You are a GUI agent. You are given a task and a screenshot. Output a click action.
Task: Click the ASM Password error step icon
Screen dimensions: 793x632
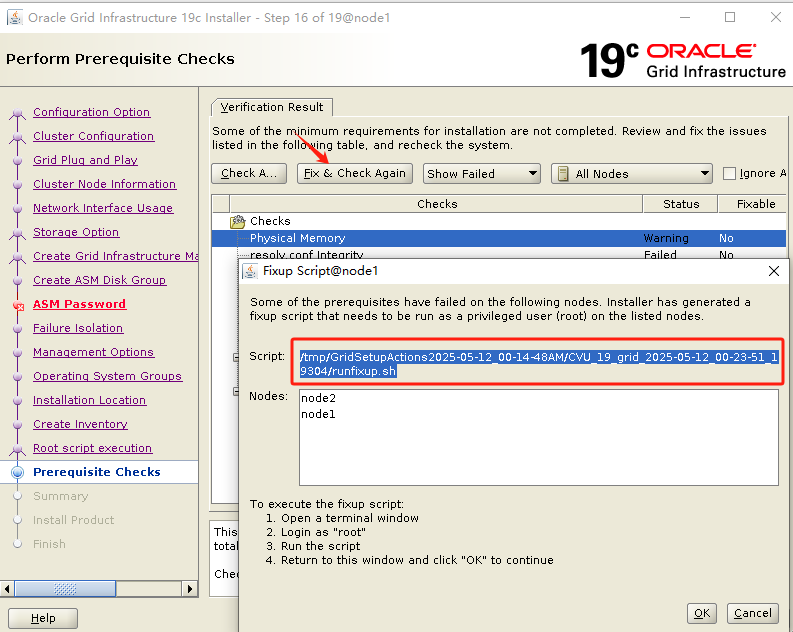click(18, 305)
